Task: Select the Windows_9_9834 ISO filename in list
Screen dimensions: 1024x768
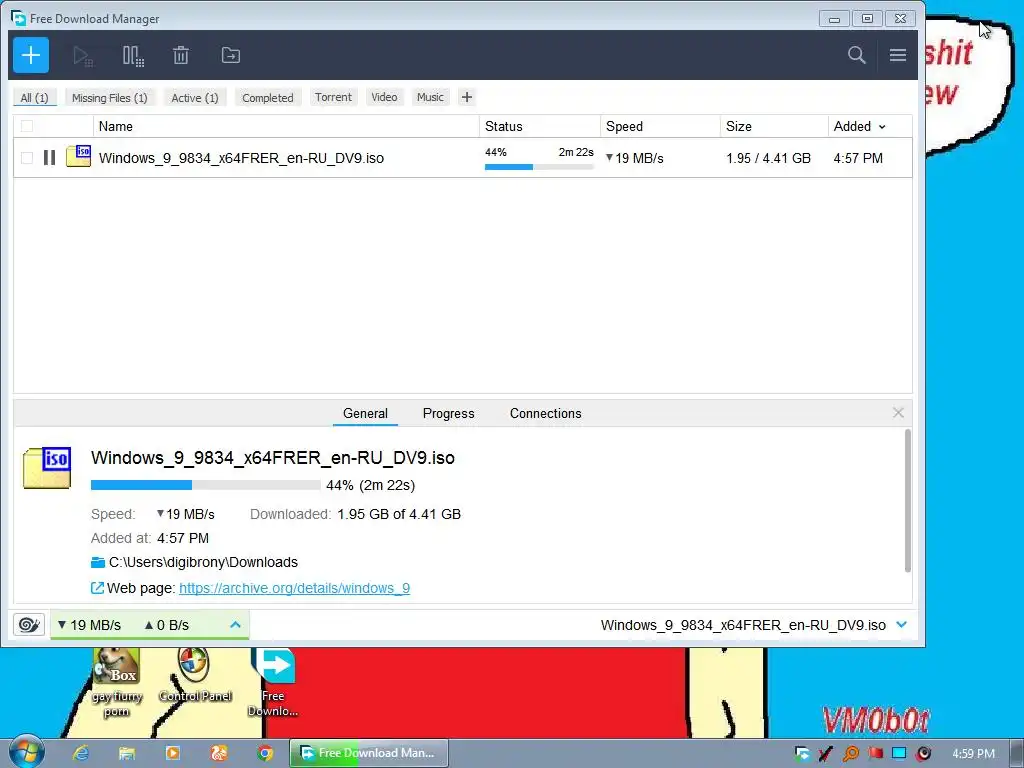Action: 241,158
